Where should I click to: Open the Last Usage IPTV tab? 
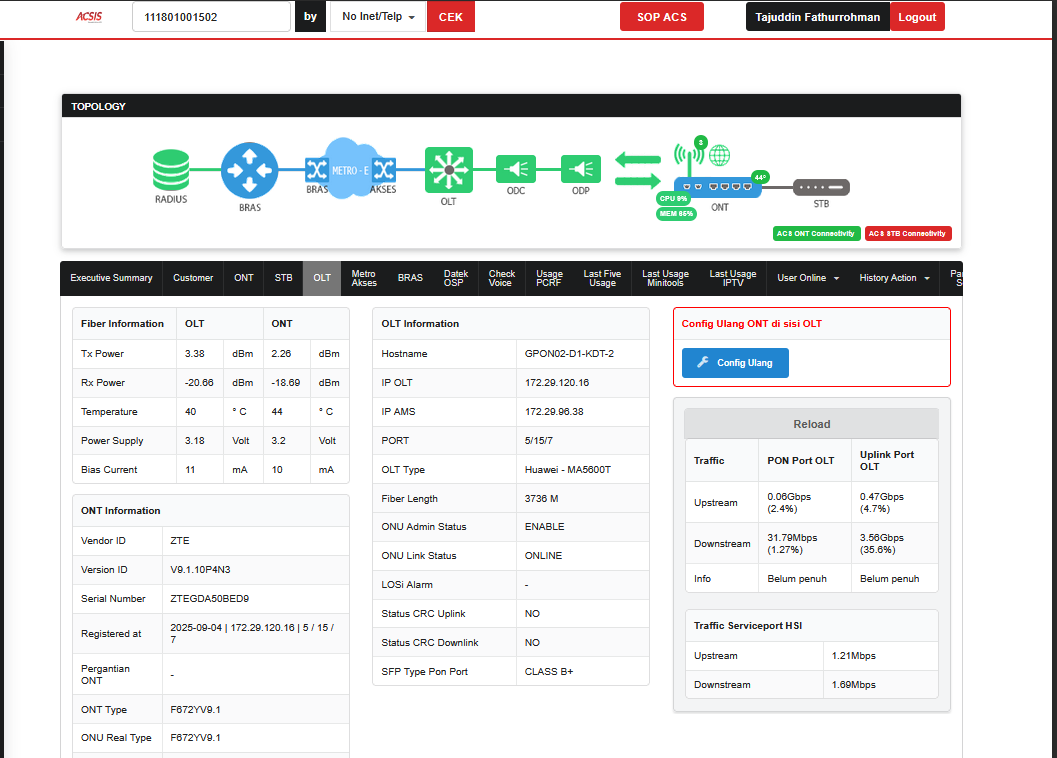tap(733, 278)
